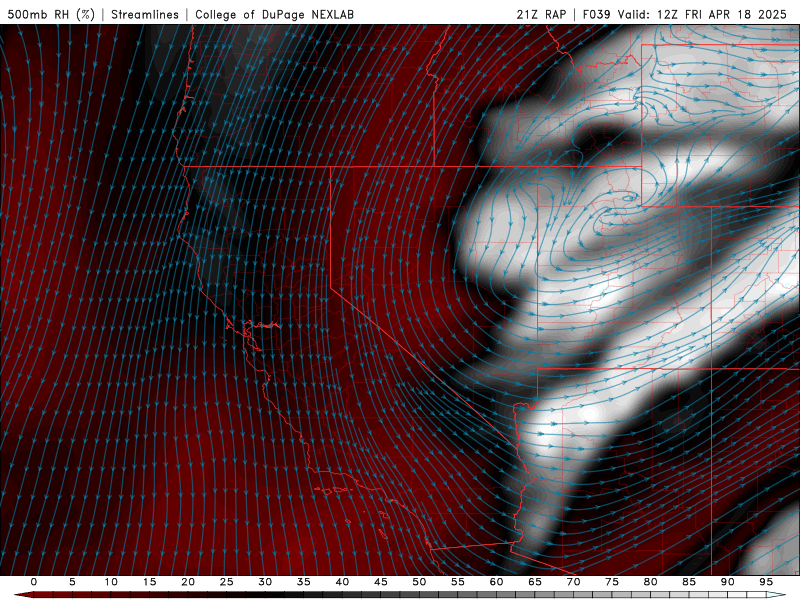Click the color bar label "70"

click(573, 582)
